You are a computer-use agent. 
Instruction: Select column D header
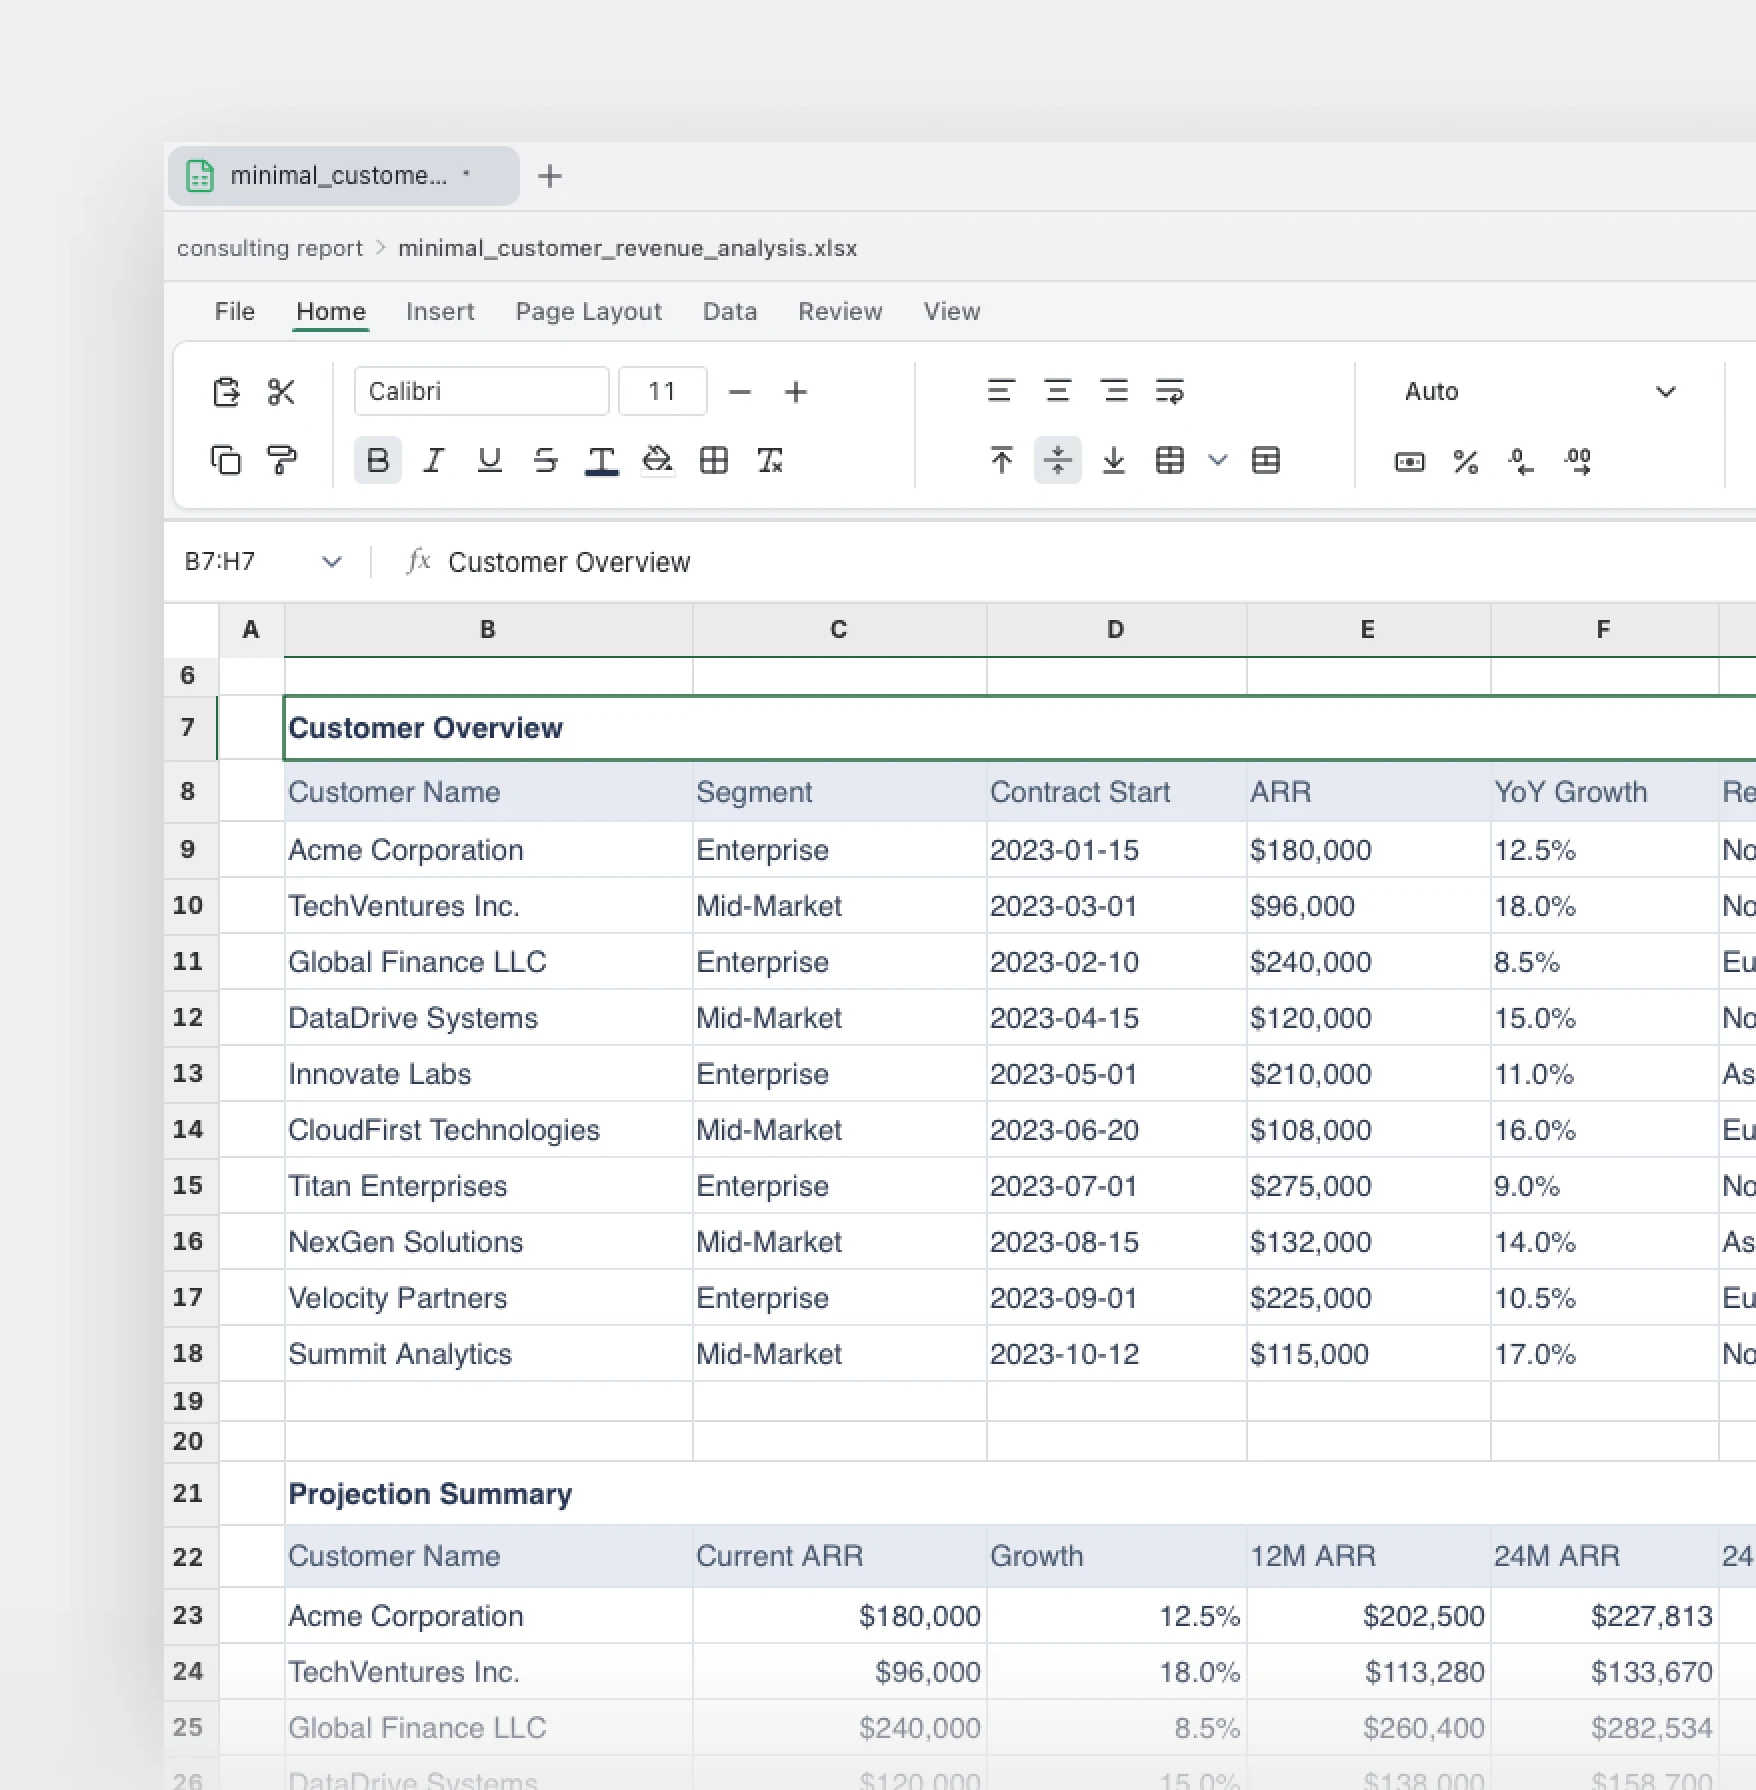[x=1116, y=629]
